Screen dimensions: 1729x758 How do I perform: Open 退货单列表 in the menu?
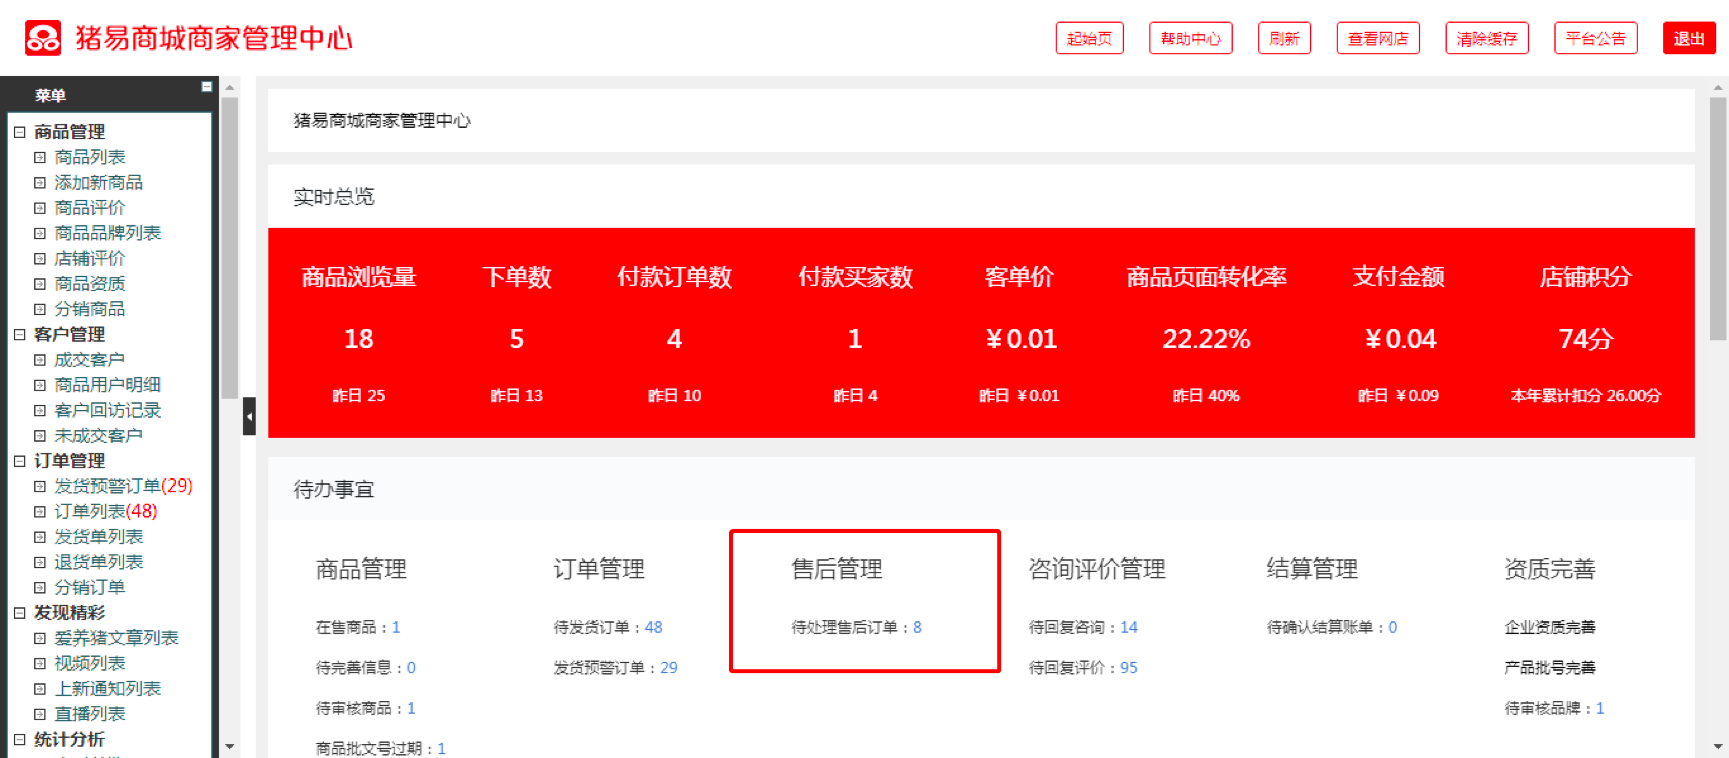pyautogui.click(x=98, y=562)
